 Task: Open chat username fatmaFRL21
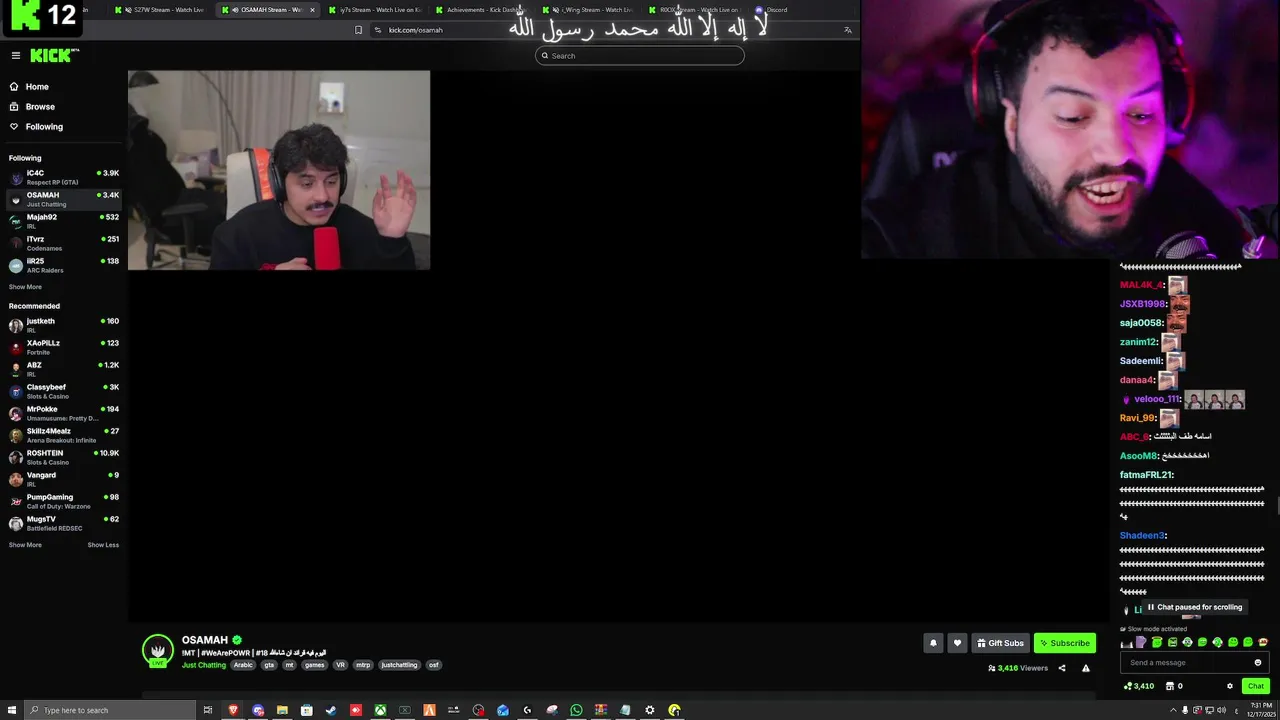pos(1146,475)
